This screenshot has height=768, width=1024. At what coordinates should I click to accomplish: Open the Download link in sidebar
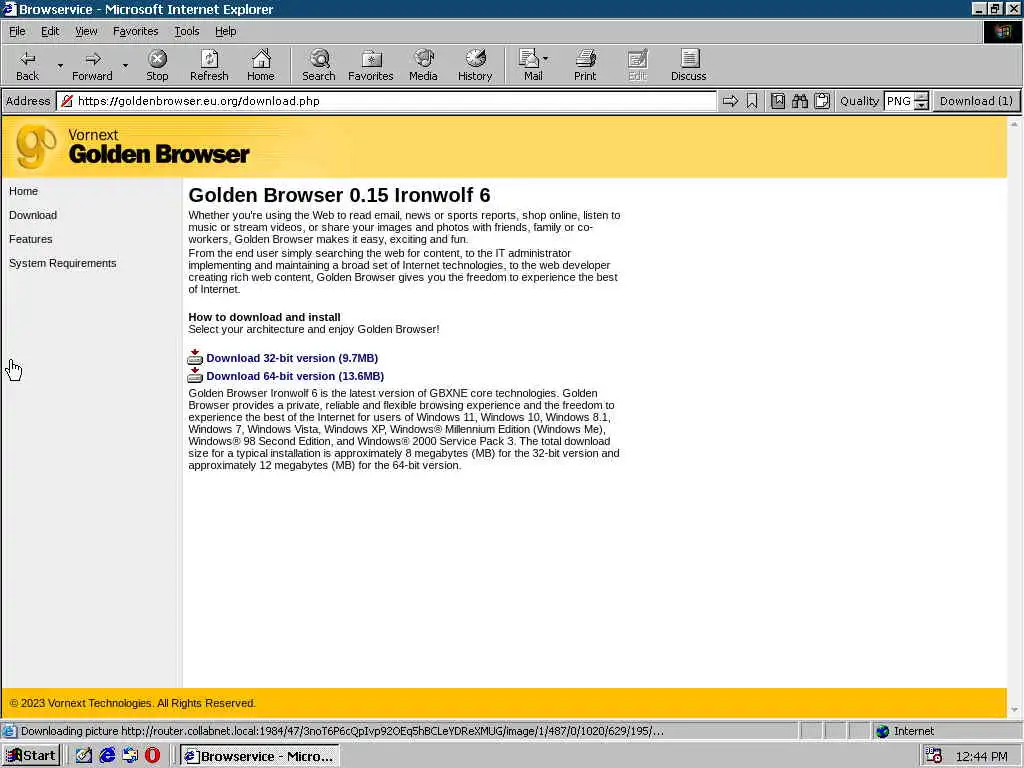coord(33,215)
